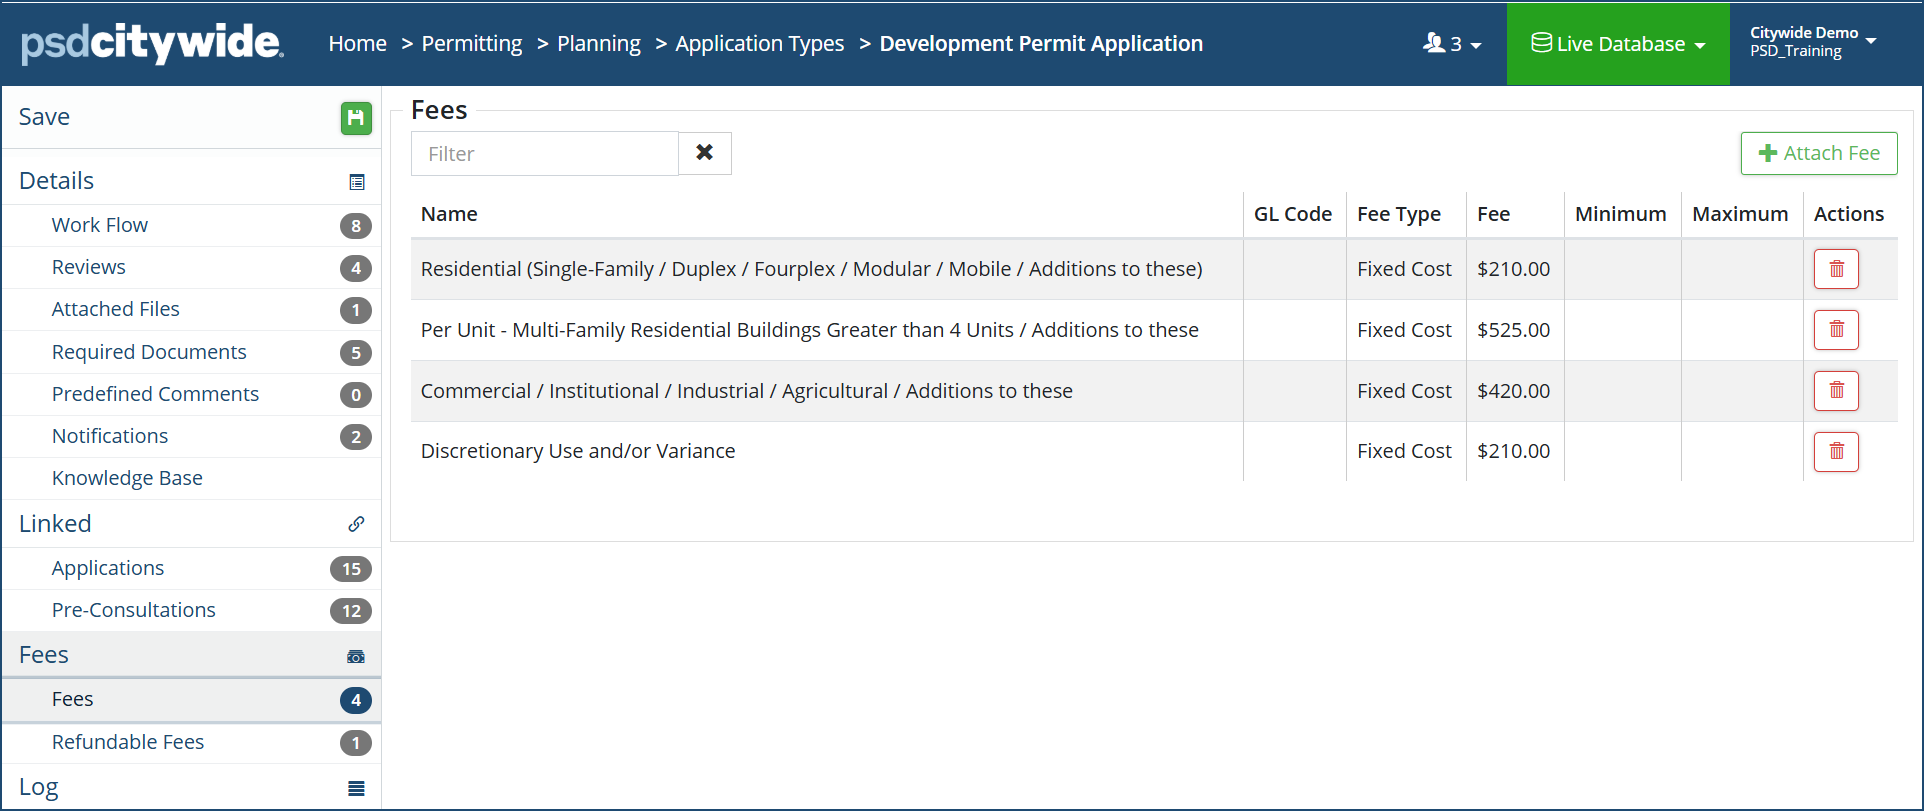1924x811 pixels.
Task: Click the Log section lines icon
Action: [x=356, y=788]
